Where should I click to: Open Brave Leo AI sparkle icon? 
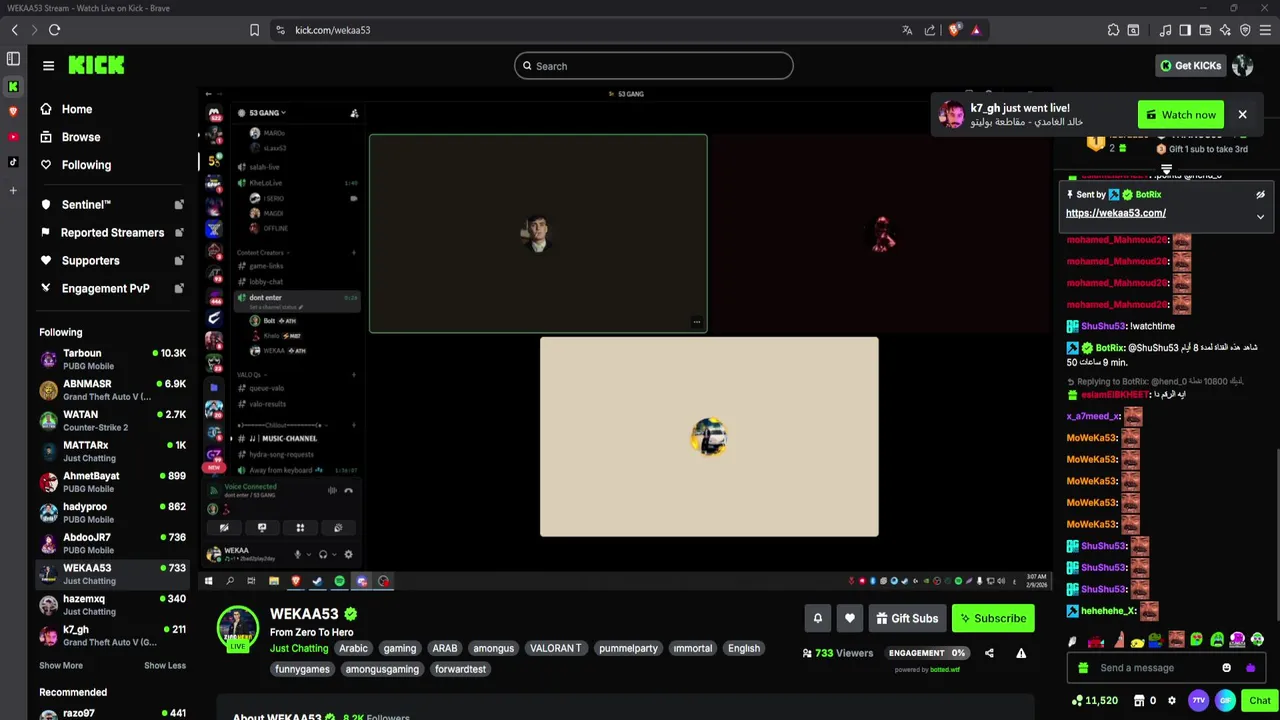click(1225, 30)
